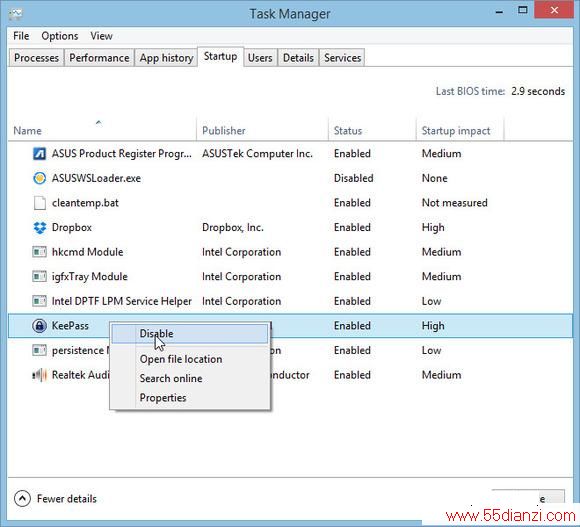This screenshot has width=580, height=527.
Task: Sort by the Startup impact column header
Action: point(460,130)
